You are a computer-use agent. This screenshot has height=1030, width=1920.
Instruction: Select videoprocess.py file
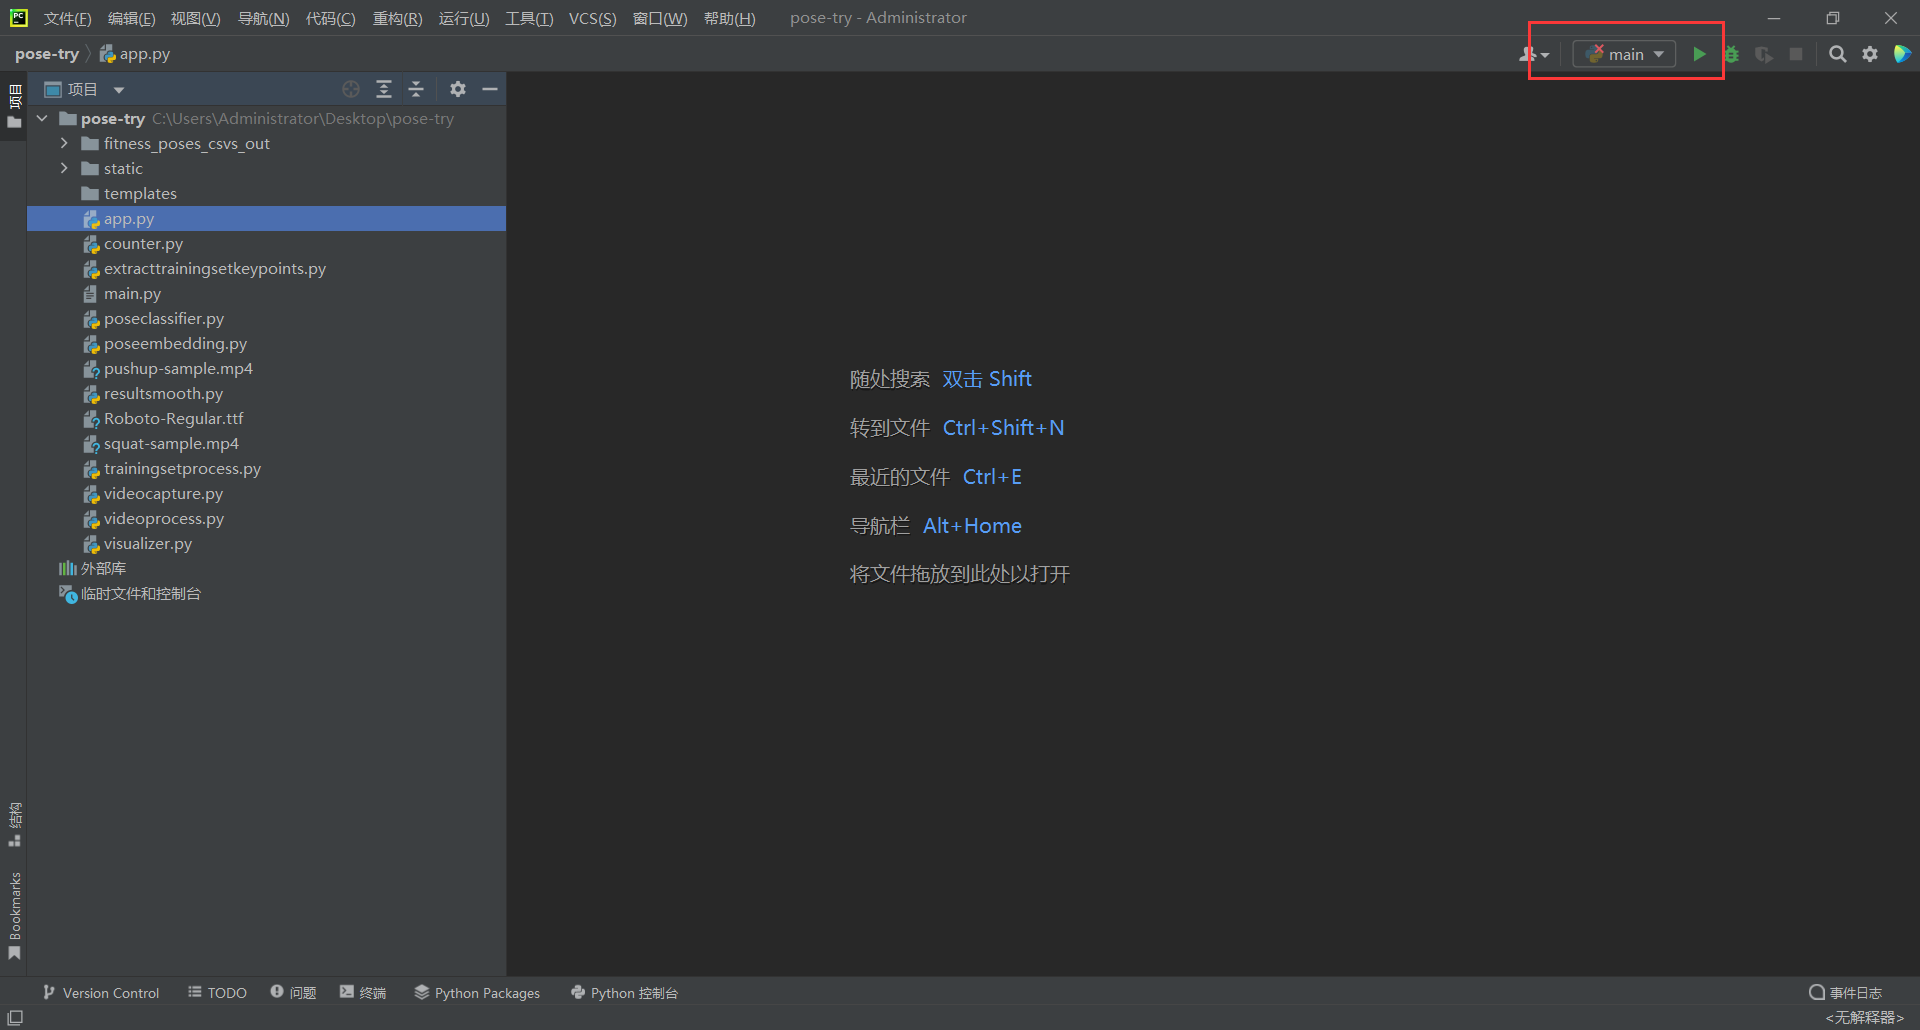164,518
